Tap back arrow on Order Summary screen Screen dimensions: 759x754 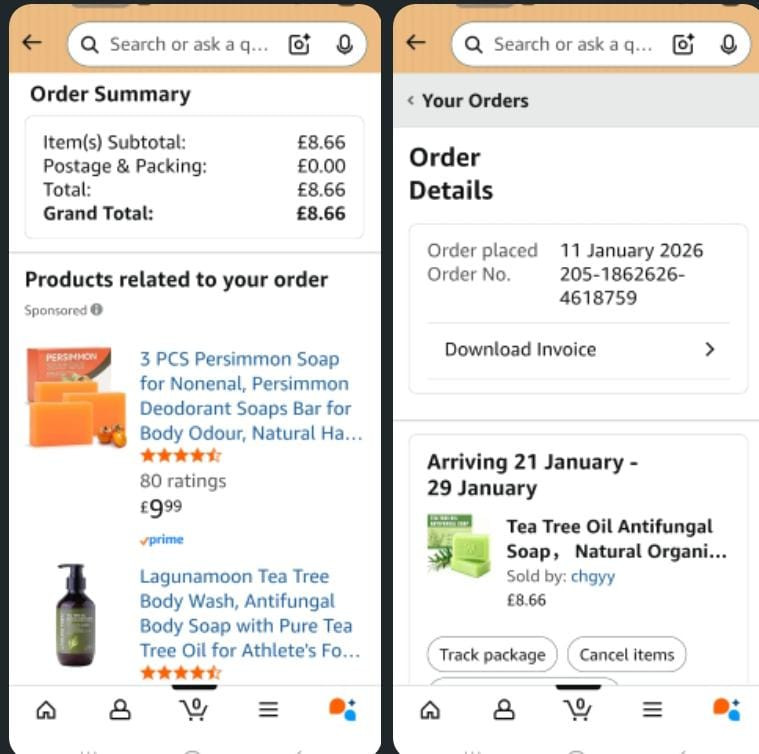[32, 43]
